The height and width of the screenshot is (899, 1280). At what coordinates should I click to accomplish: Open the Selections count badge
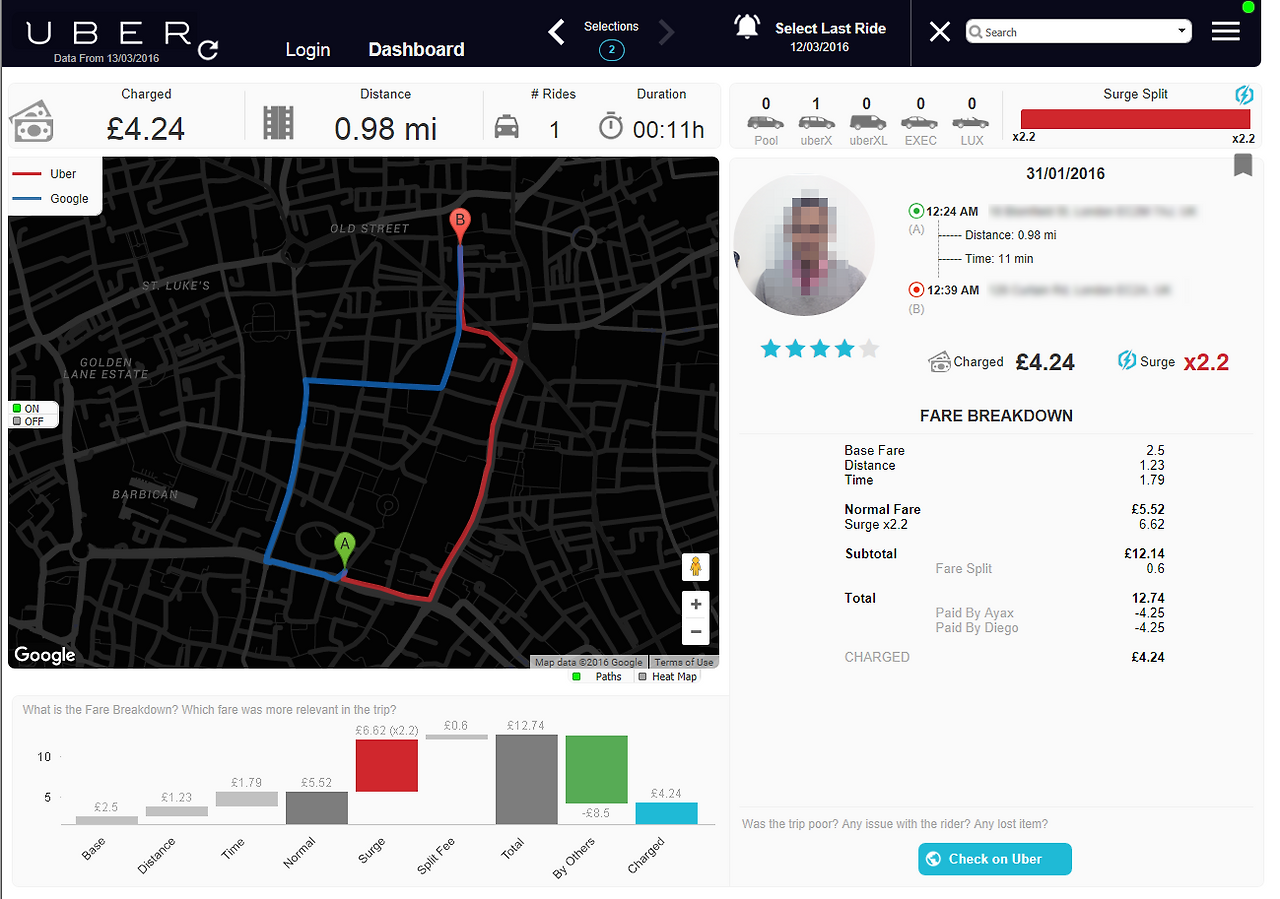point(612,50)
